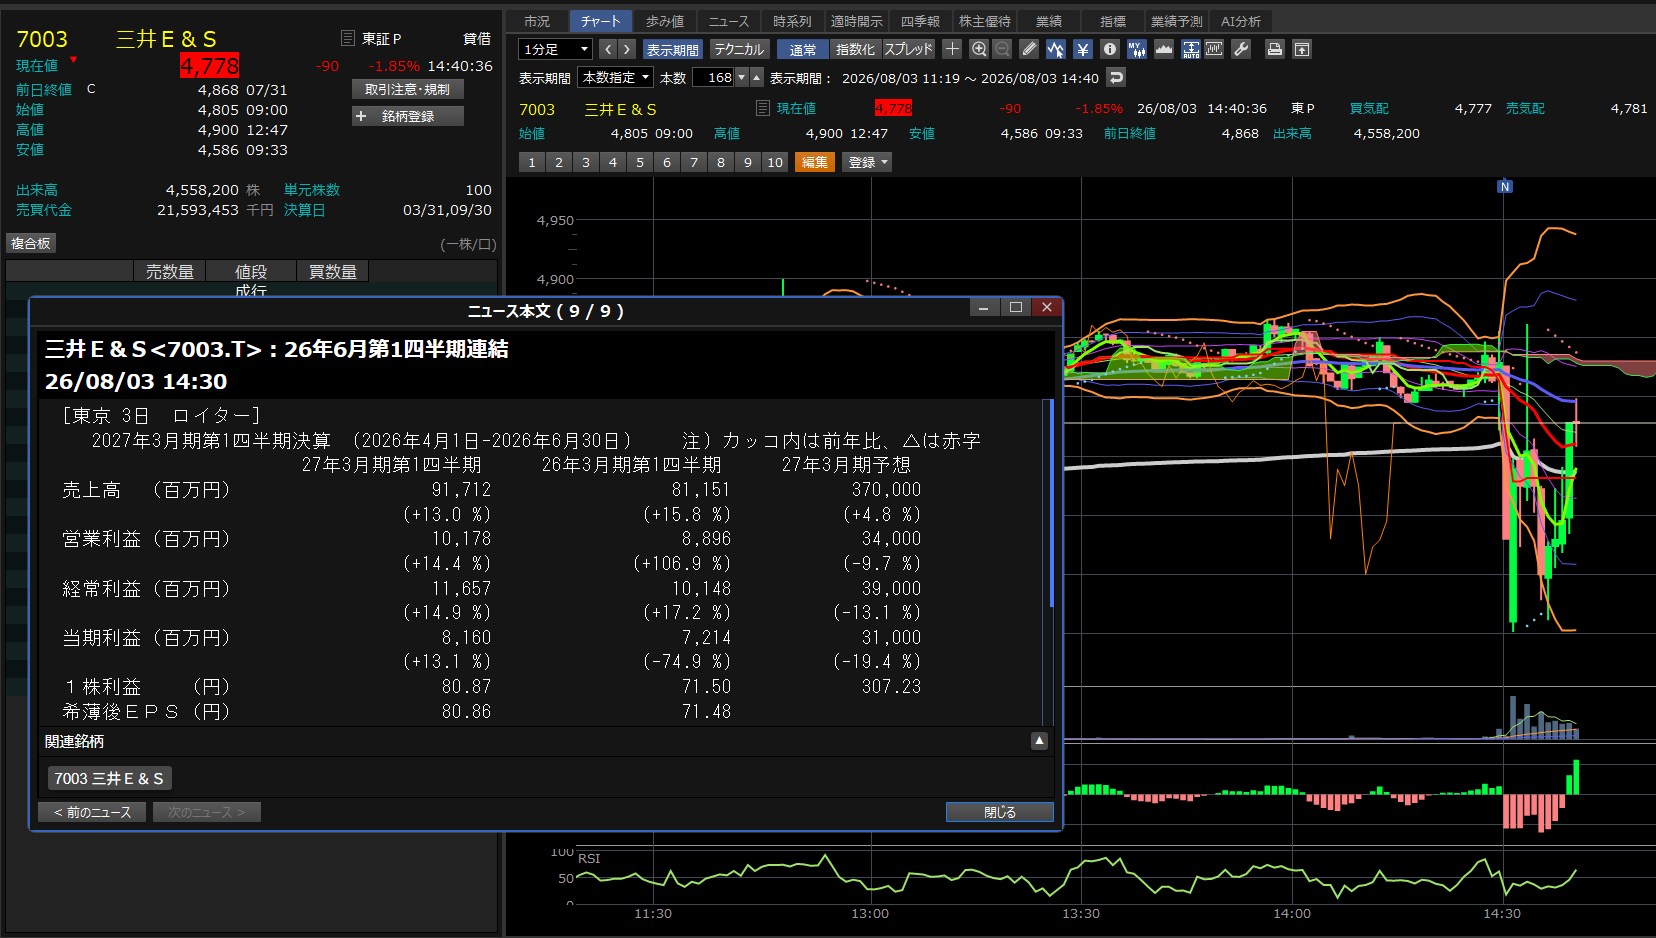Click the 買数量 column header

(333, 271)
